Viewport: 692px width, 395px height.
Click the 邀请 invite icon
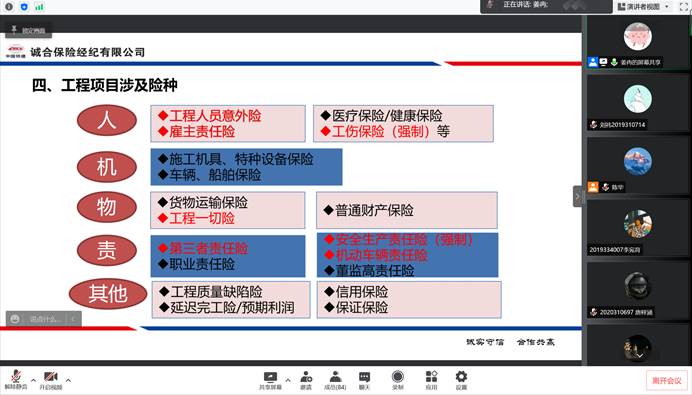tap(306, 380)
